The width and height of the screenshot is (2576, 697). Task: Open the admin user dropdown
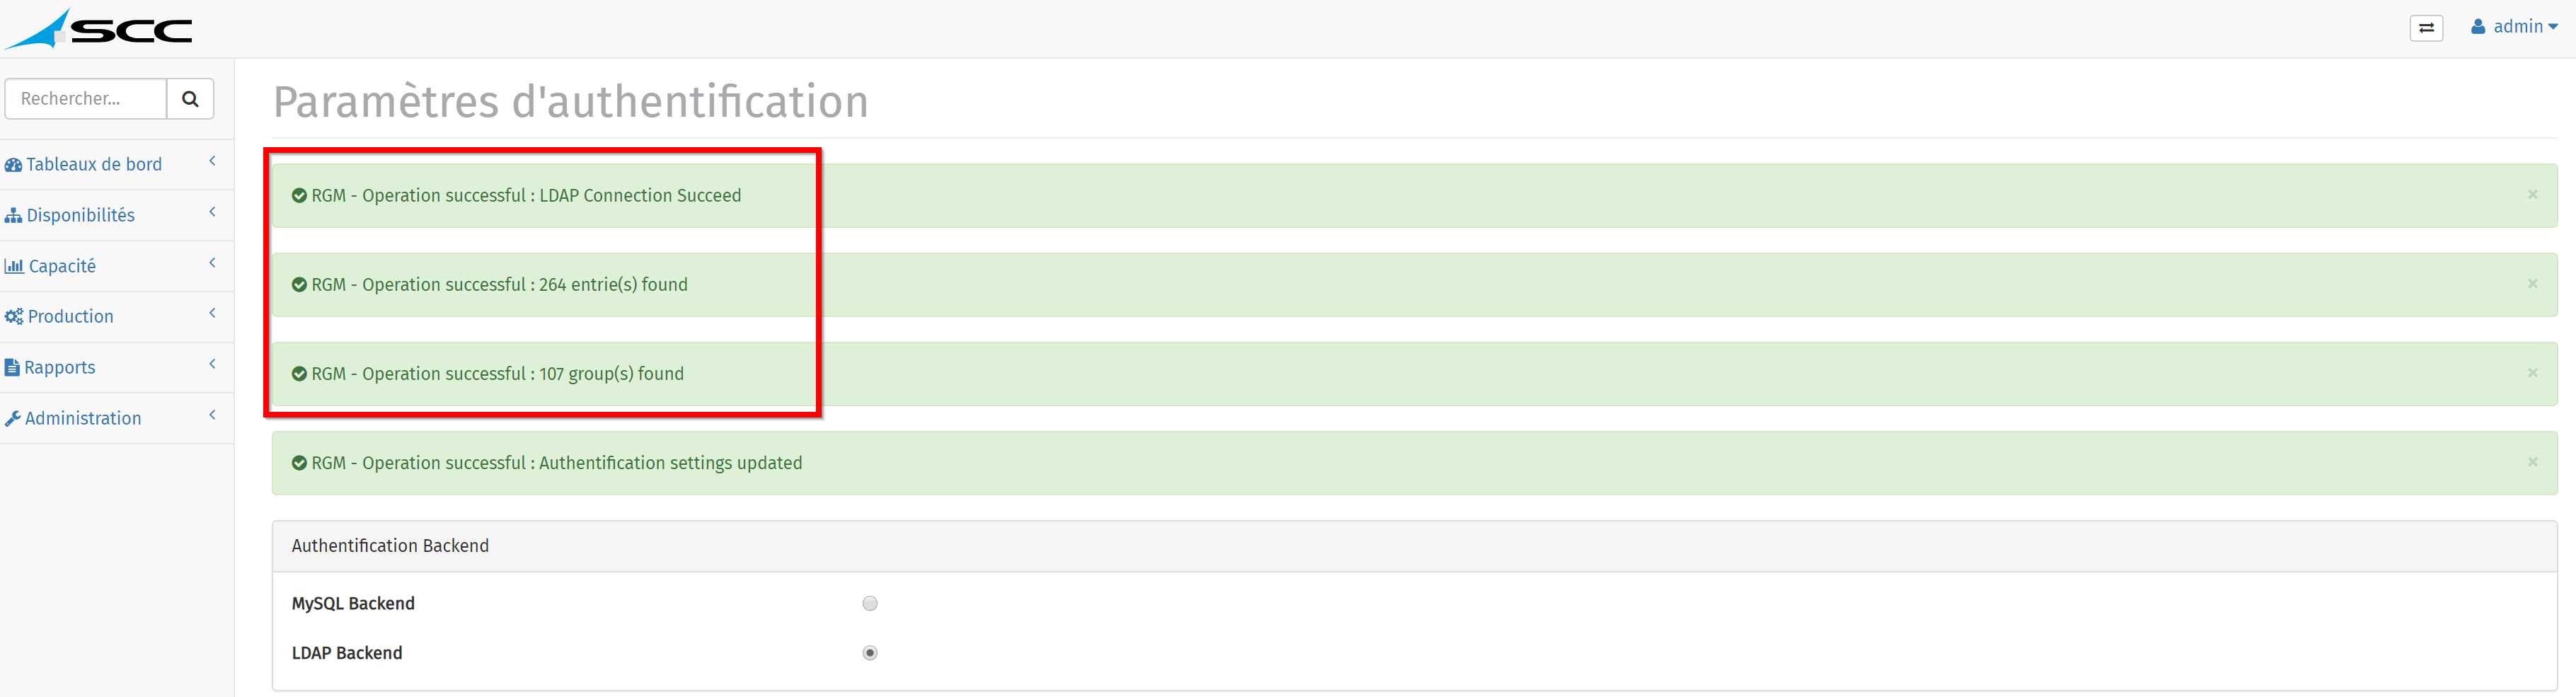[2514, 27]
